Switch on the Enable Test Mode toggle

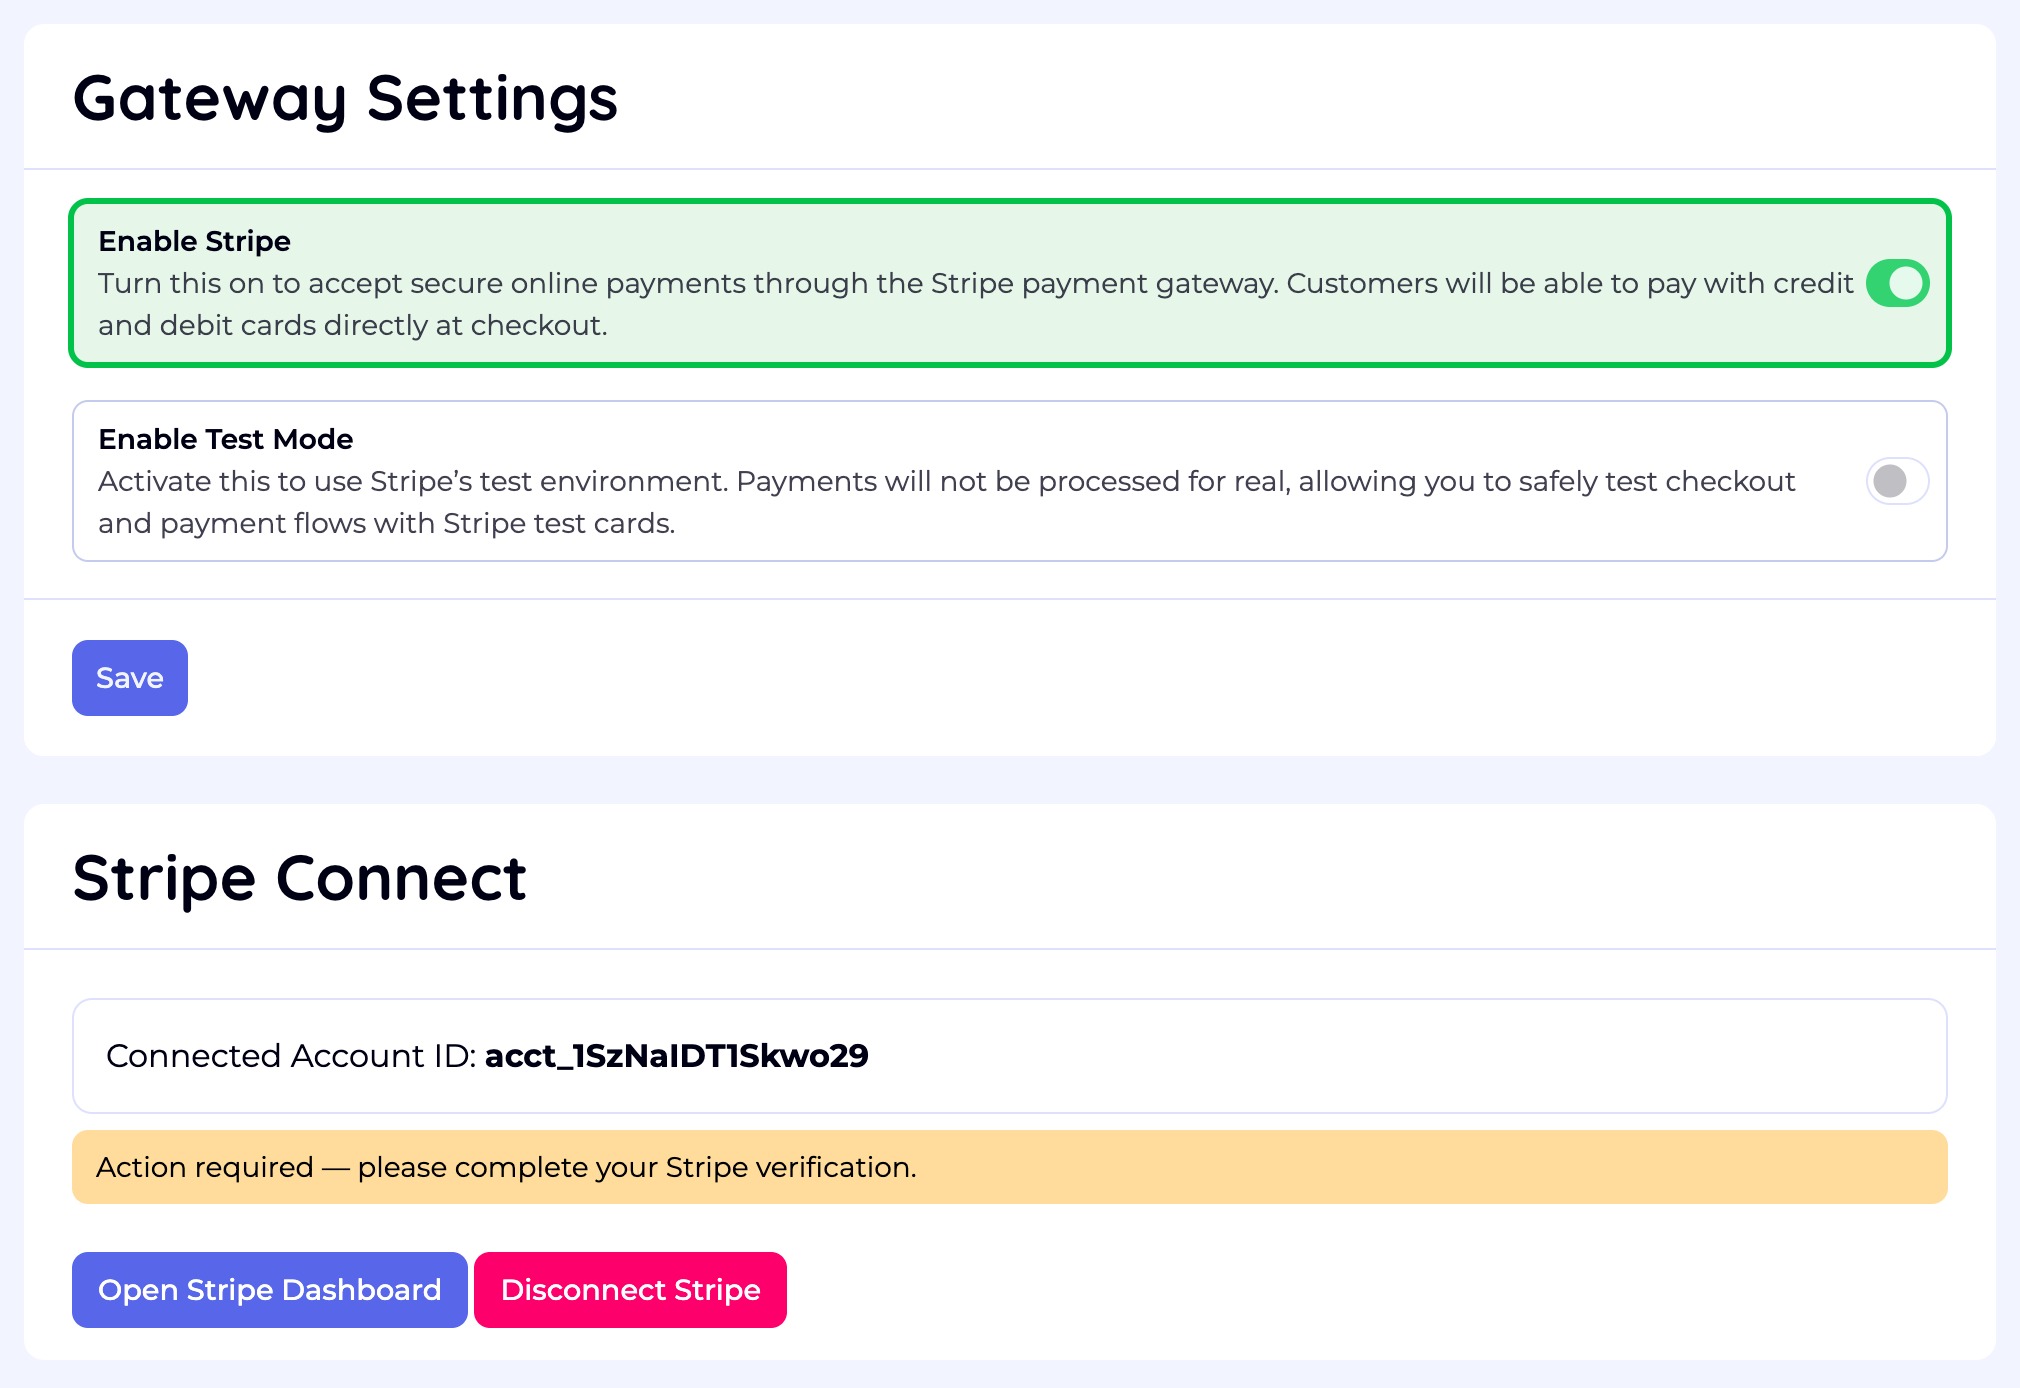1897,481
